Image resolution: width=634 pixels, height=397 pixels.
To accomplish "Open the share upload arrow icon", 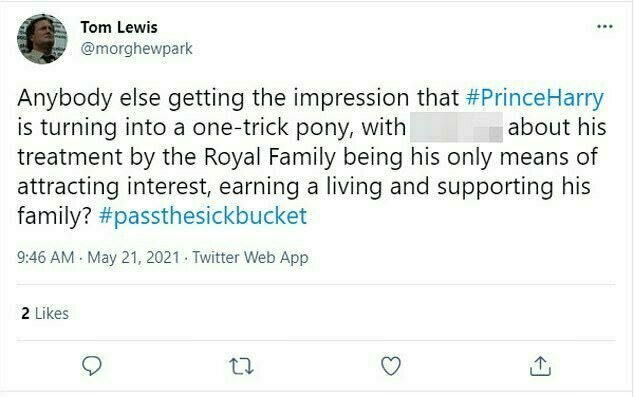I will [x=540, y=365].
